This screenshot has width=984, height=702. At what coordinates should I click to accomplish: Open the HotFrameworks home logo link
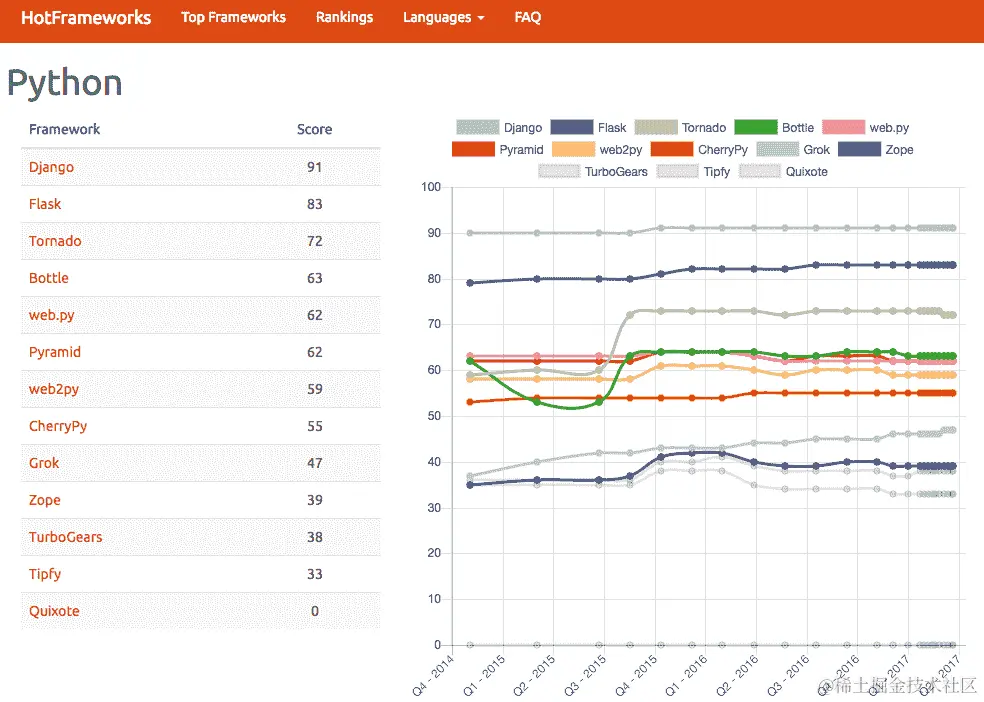[x=86, y=18]
